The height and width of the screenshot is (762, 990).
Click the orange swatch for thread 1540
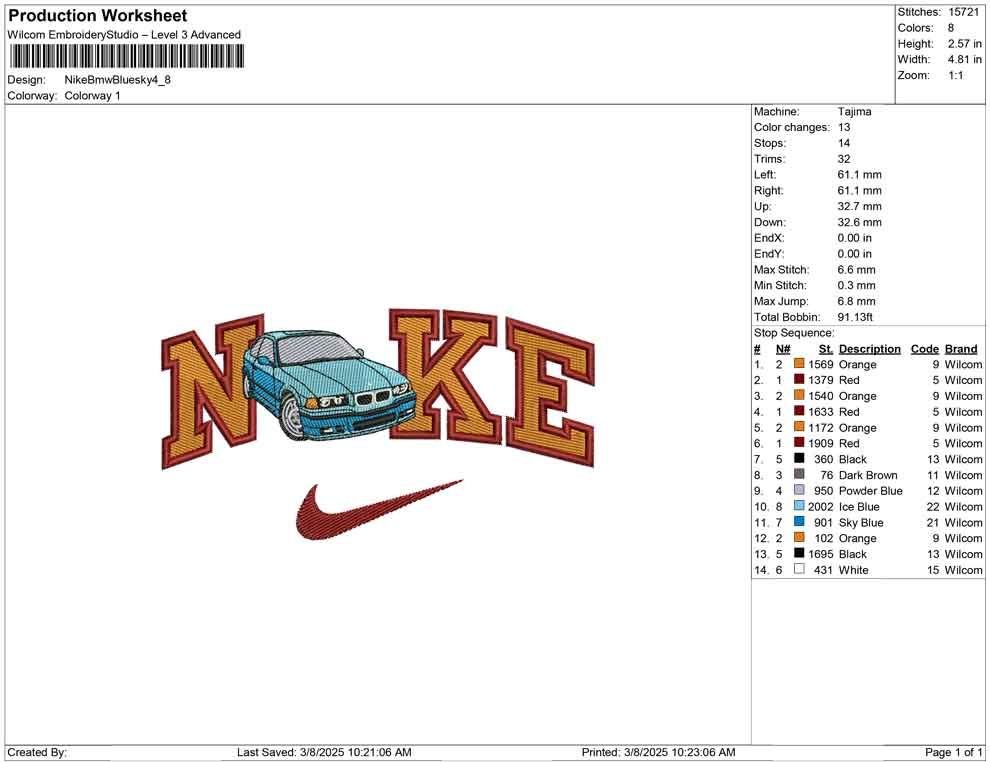799,395
